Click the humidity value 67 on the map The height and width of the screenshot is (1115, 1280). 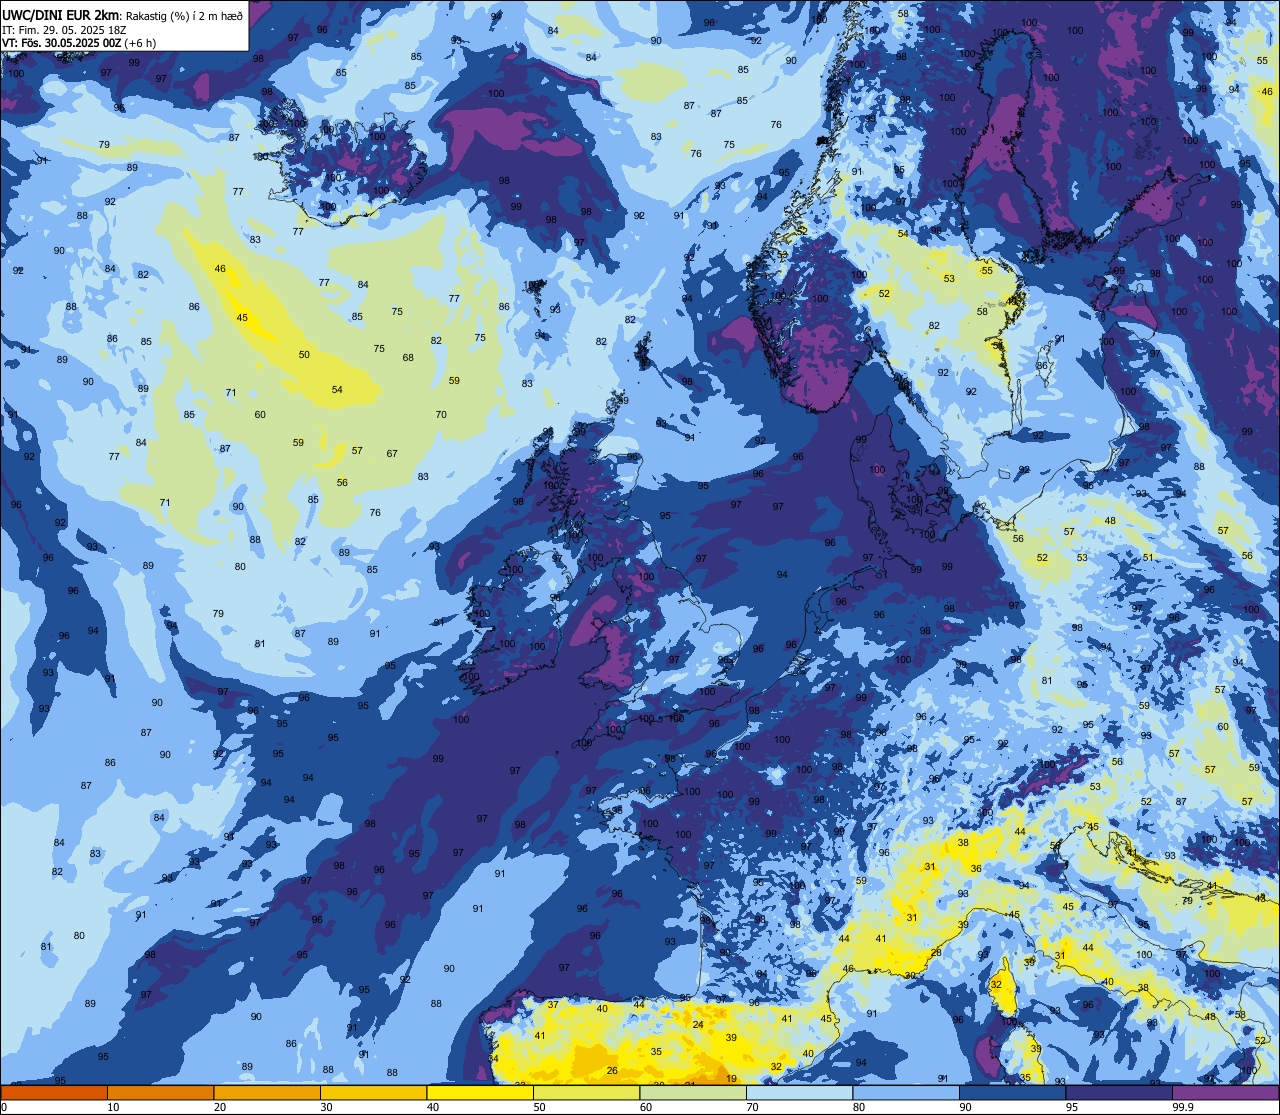(x=392, y=454)
